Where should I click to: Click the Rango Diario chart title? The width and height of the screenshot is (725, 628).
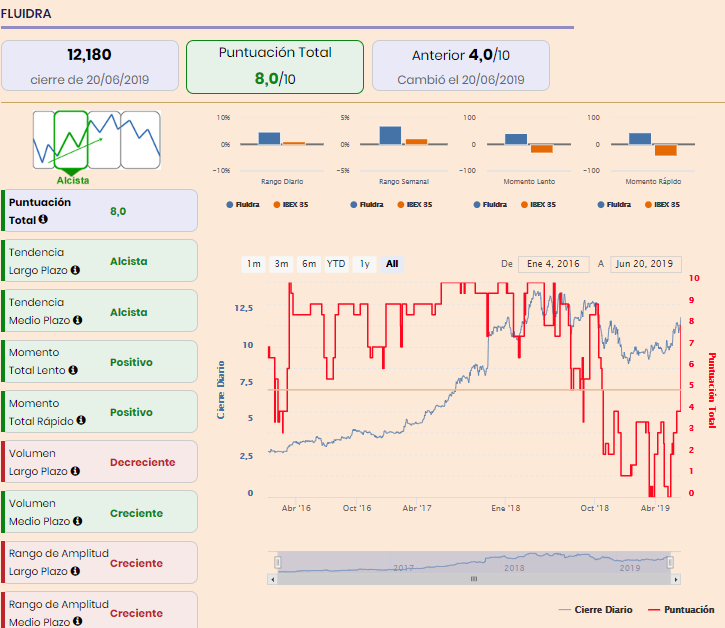coord(282,182)
